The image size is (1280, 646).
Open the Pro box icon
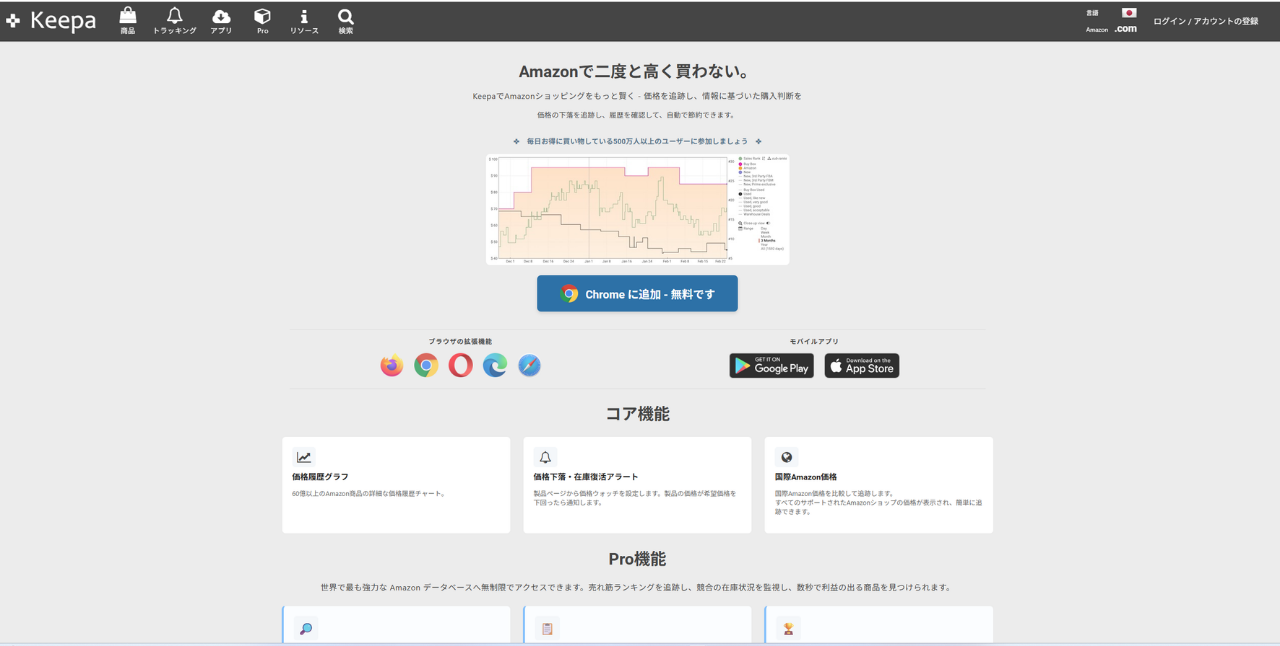262,20
